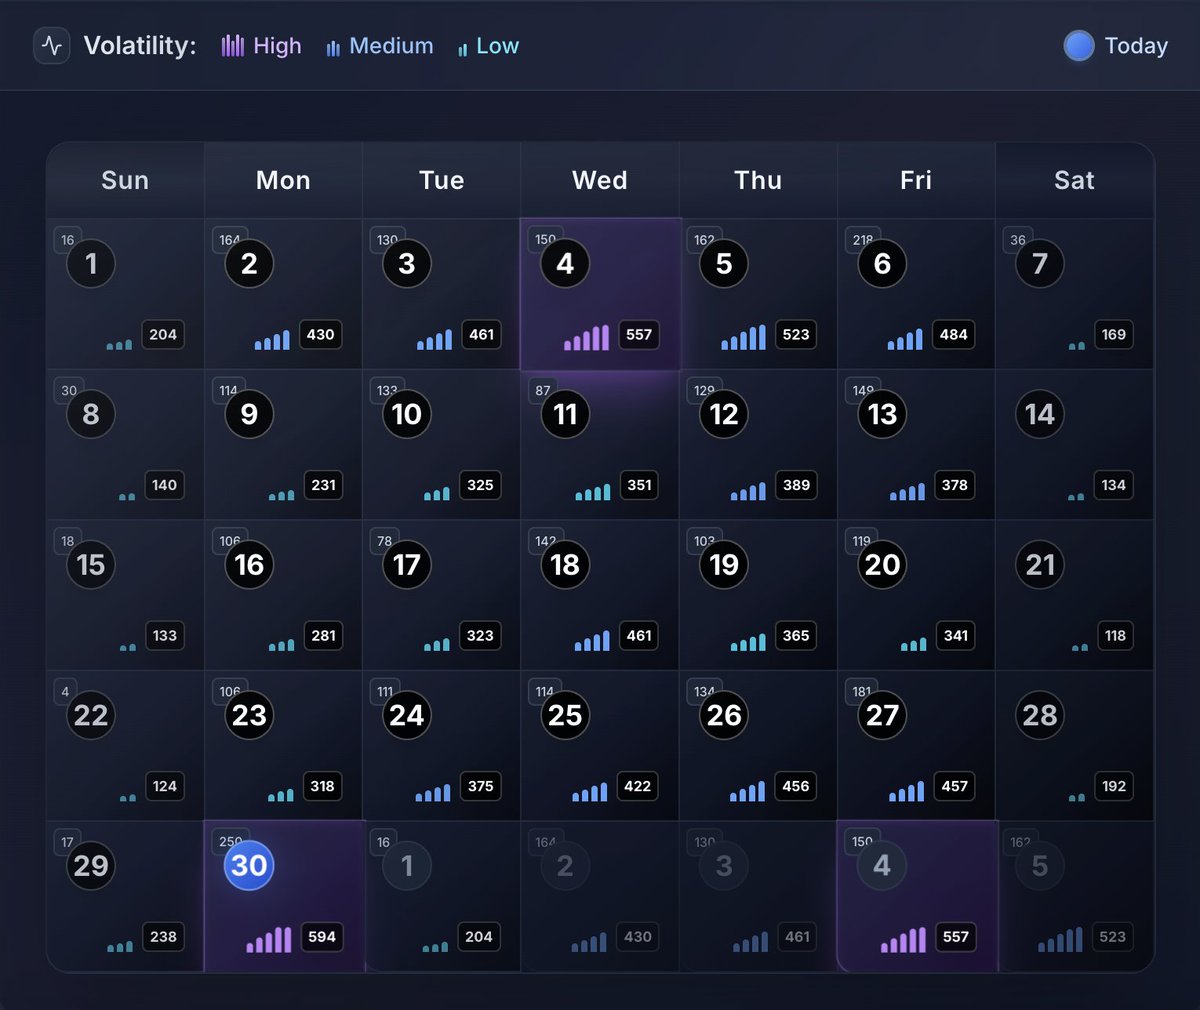Select the Sun column header
Viewport: 1200px width, 1010px height.
[x=125, y=180]
